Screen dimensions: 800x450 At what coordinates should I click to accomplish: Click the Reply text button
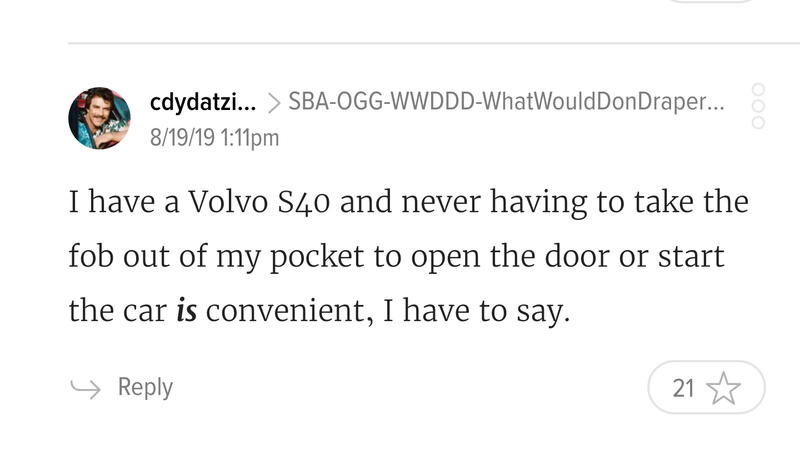pos(145,387)
